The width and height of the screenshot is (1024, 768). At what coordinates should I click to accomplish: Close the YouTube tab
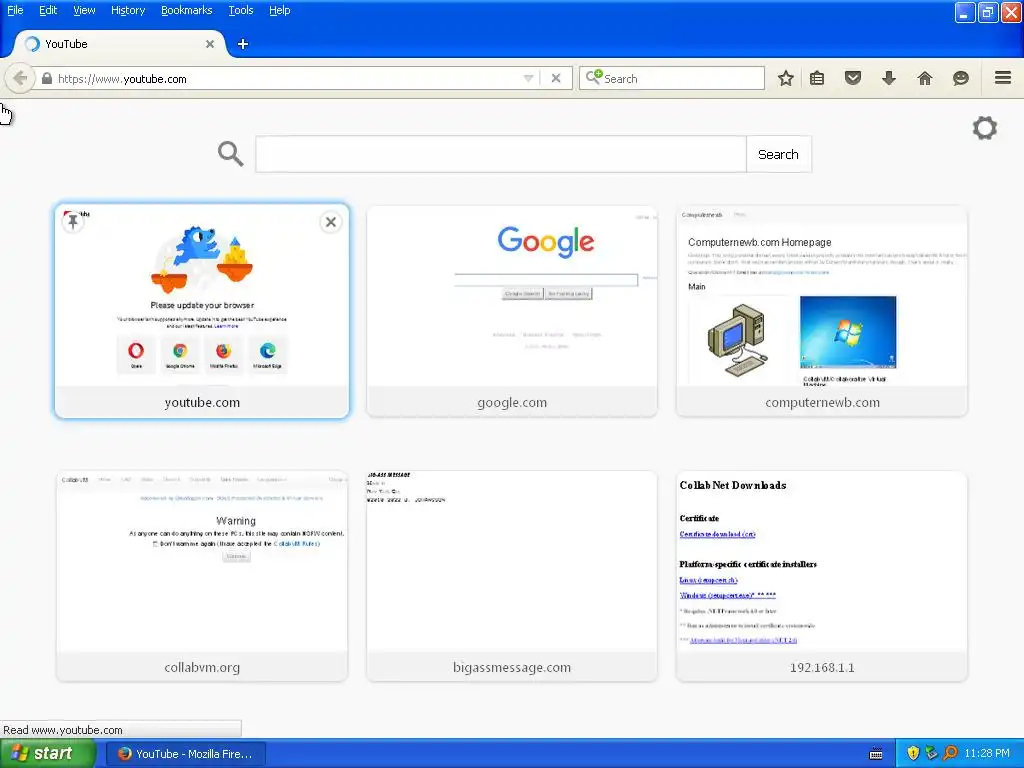(x=210, y=44)
